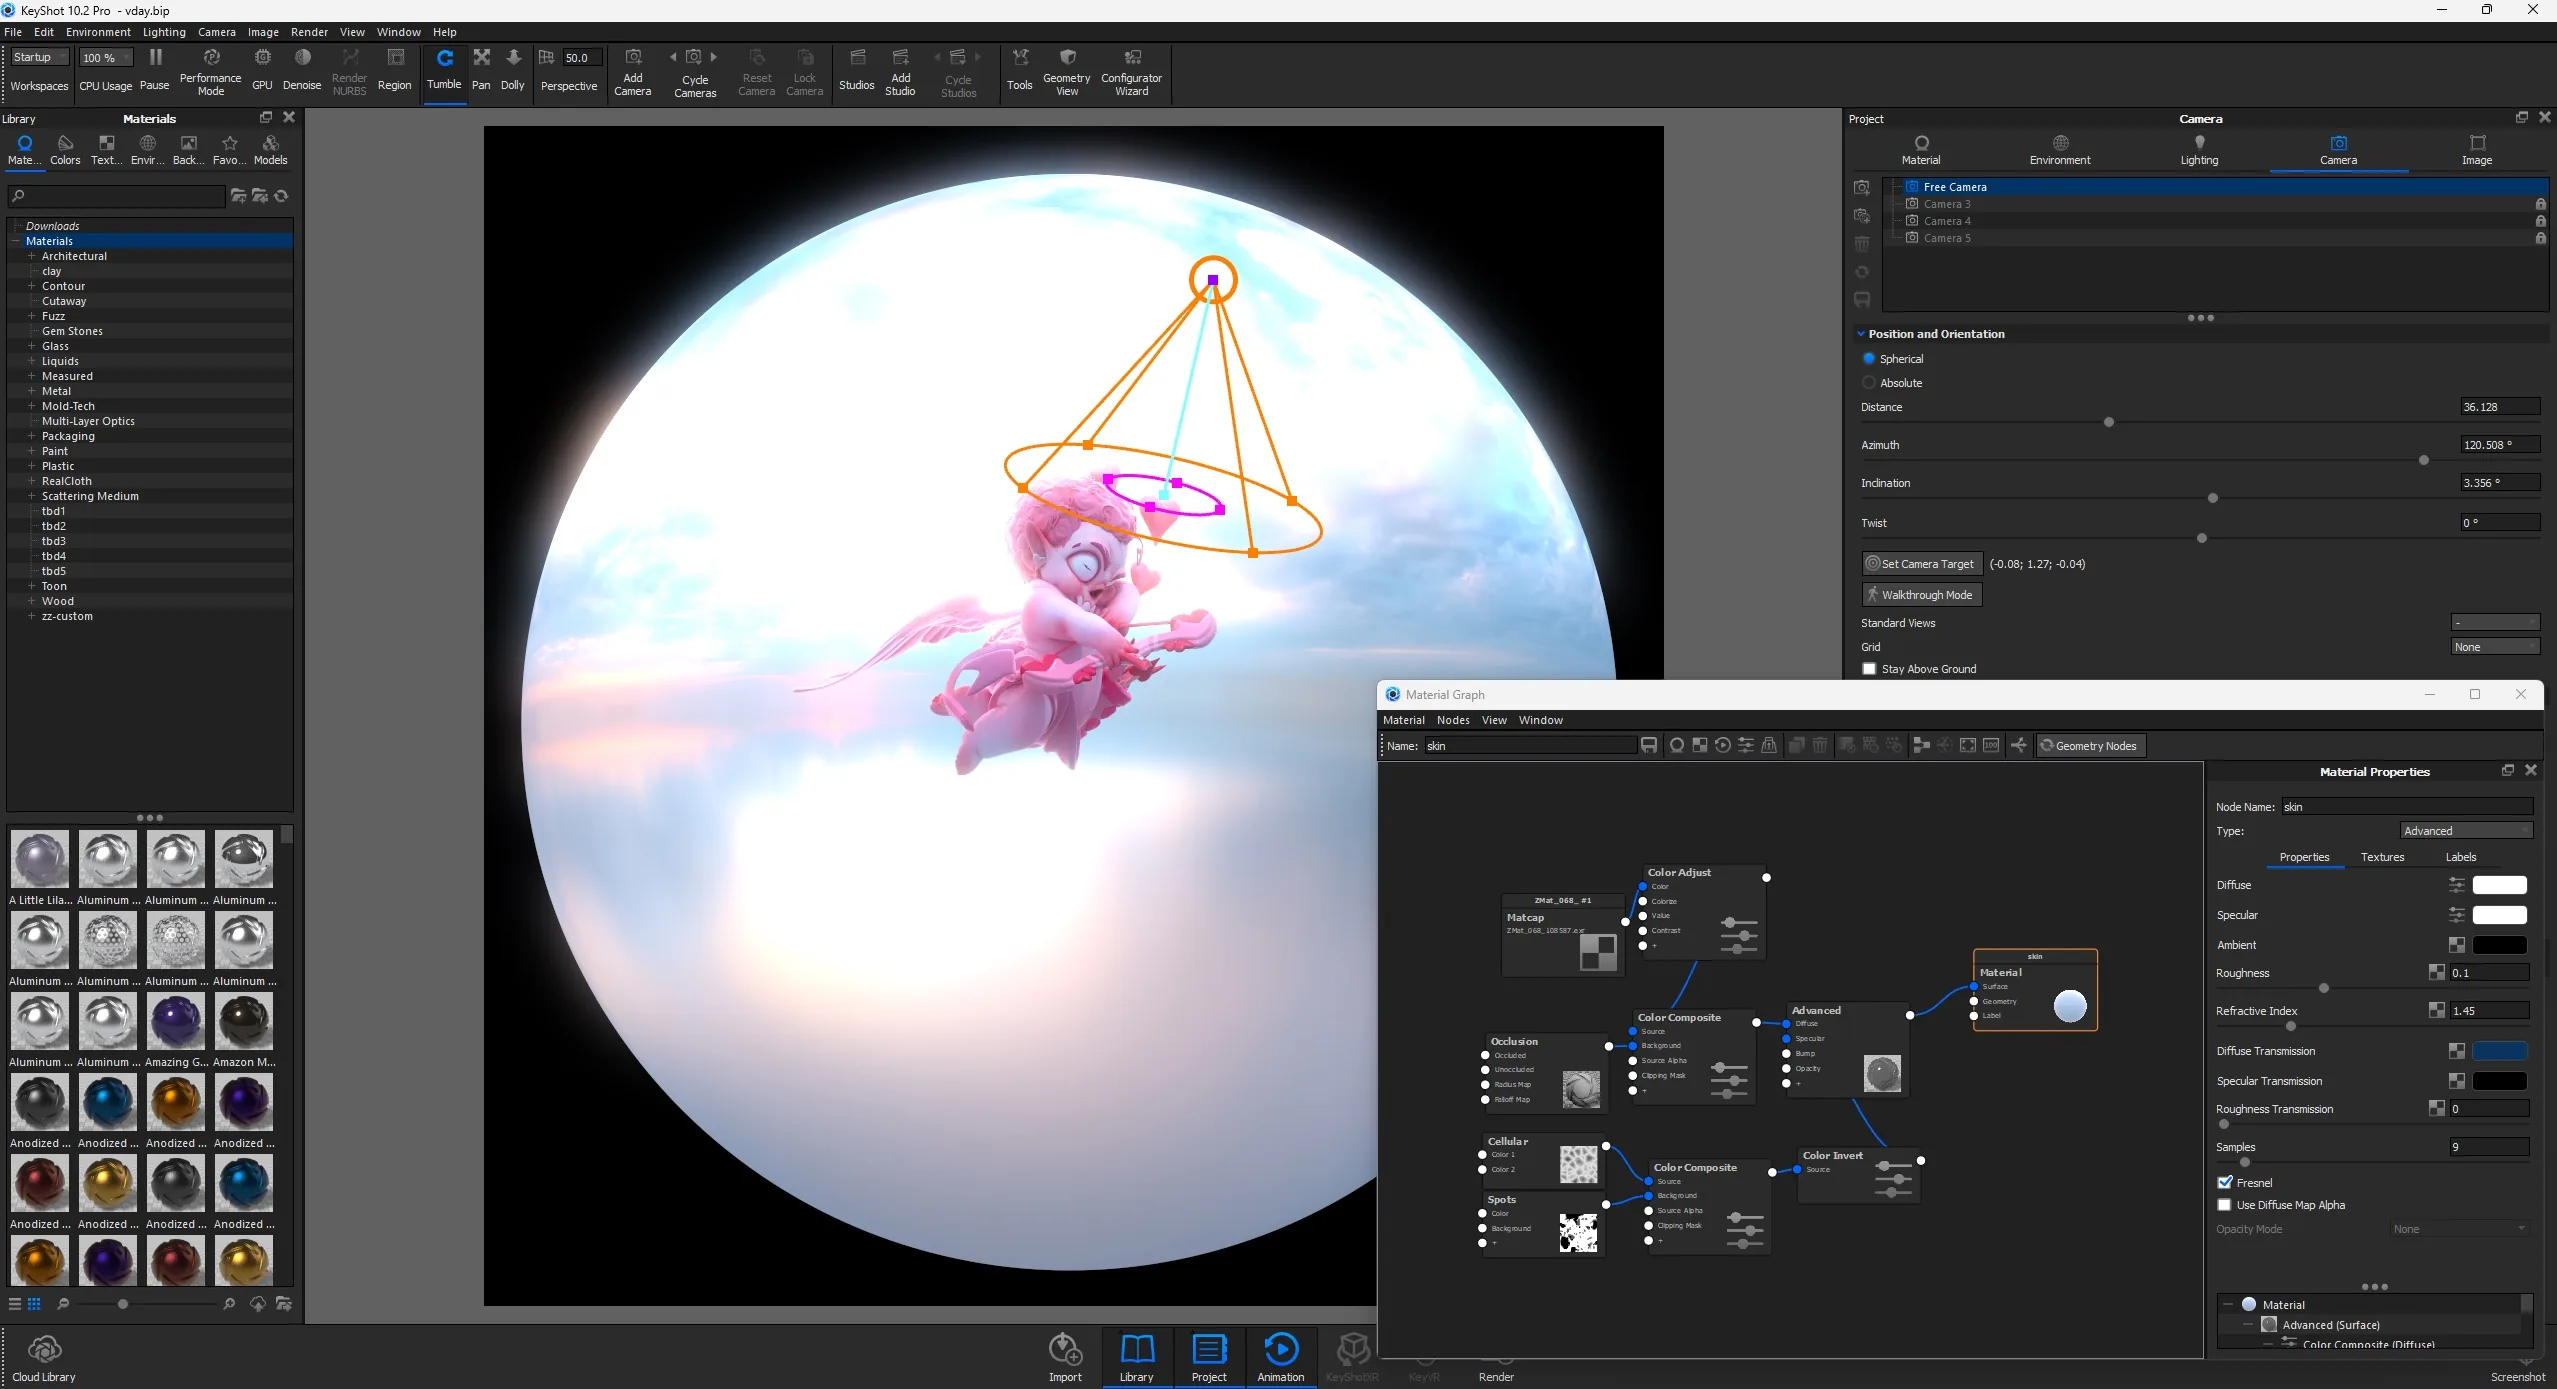The width and height of the screenshot is (2557, 1389).
Task: Open Geometry View
Action: pos(1067,71)
